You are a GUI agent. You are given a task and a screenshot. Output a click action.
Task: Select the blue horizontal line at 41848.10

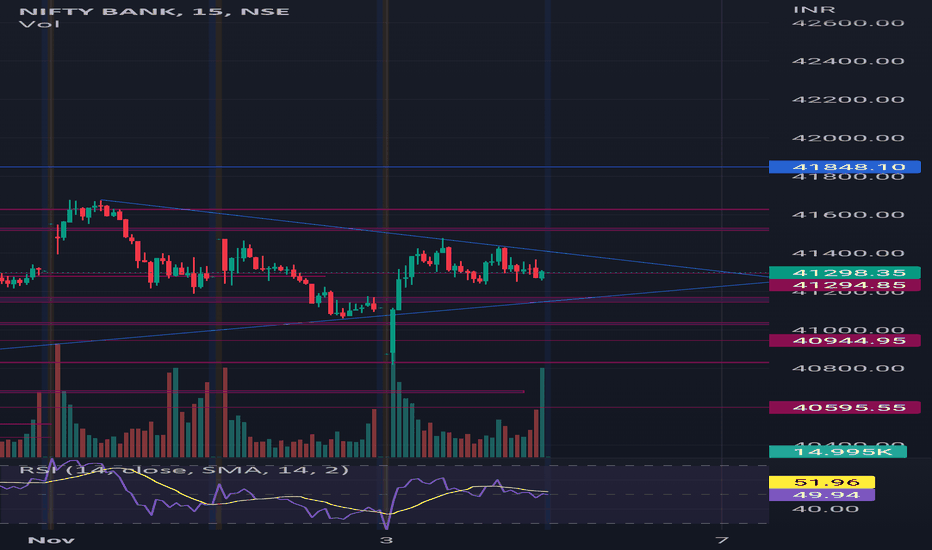coord(384,167)
